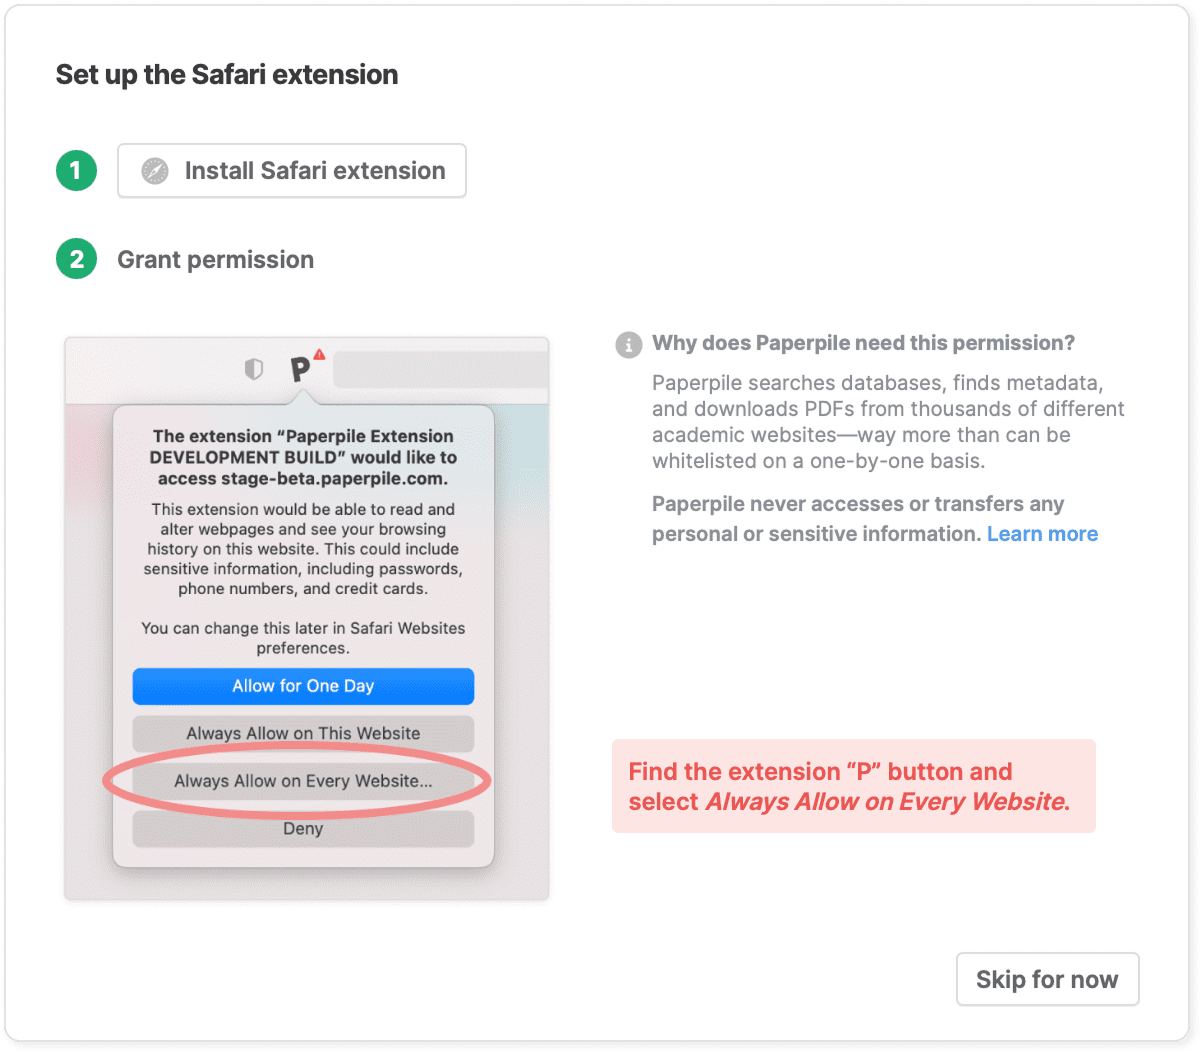Click the green step 1 circle badge

[76, 171]
